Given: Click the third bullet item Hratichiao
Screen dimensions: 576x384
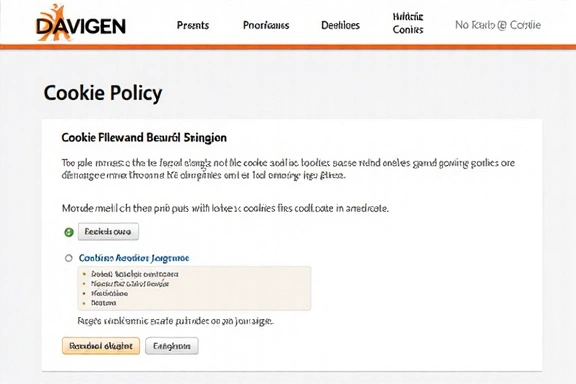Looking at the screenshot, I should (x=109, y=294).
